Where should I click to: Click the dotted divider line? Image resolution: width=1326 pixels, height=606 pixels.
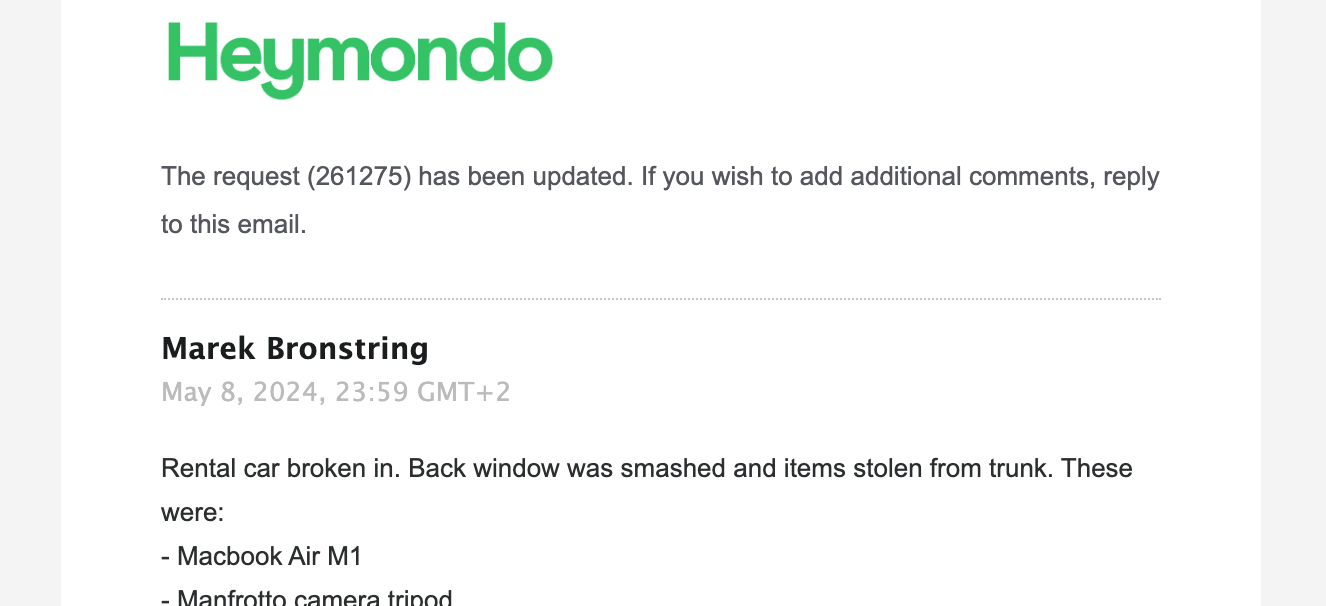click(660, 299)
